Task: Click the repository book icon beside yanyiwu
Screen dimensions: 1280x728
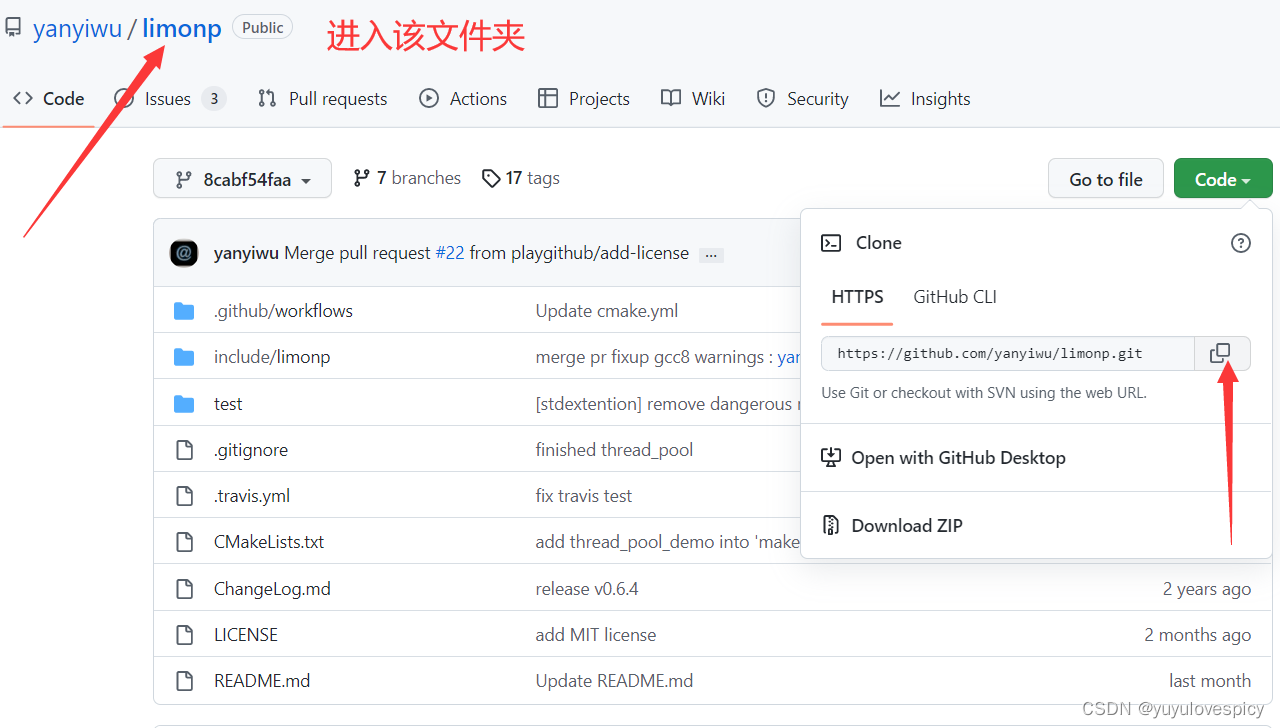Action: (x=13, y=26)
